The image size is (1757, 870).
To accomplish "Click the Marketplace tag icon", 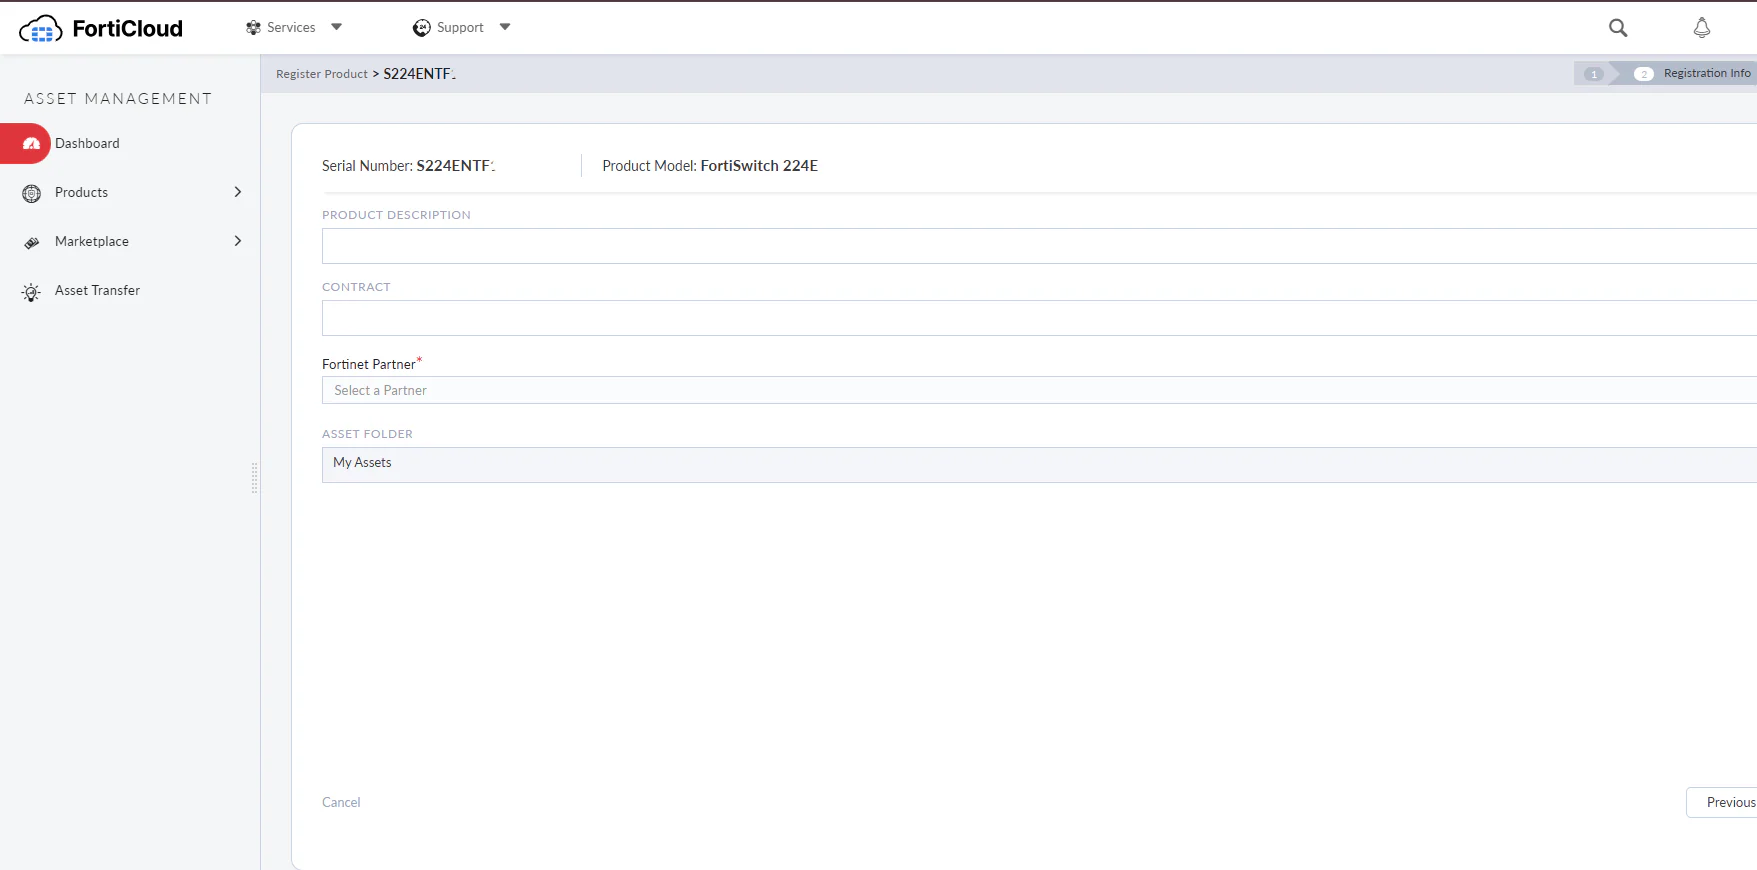I will [32, 242].
